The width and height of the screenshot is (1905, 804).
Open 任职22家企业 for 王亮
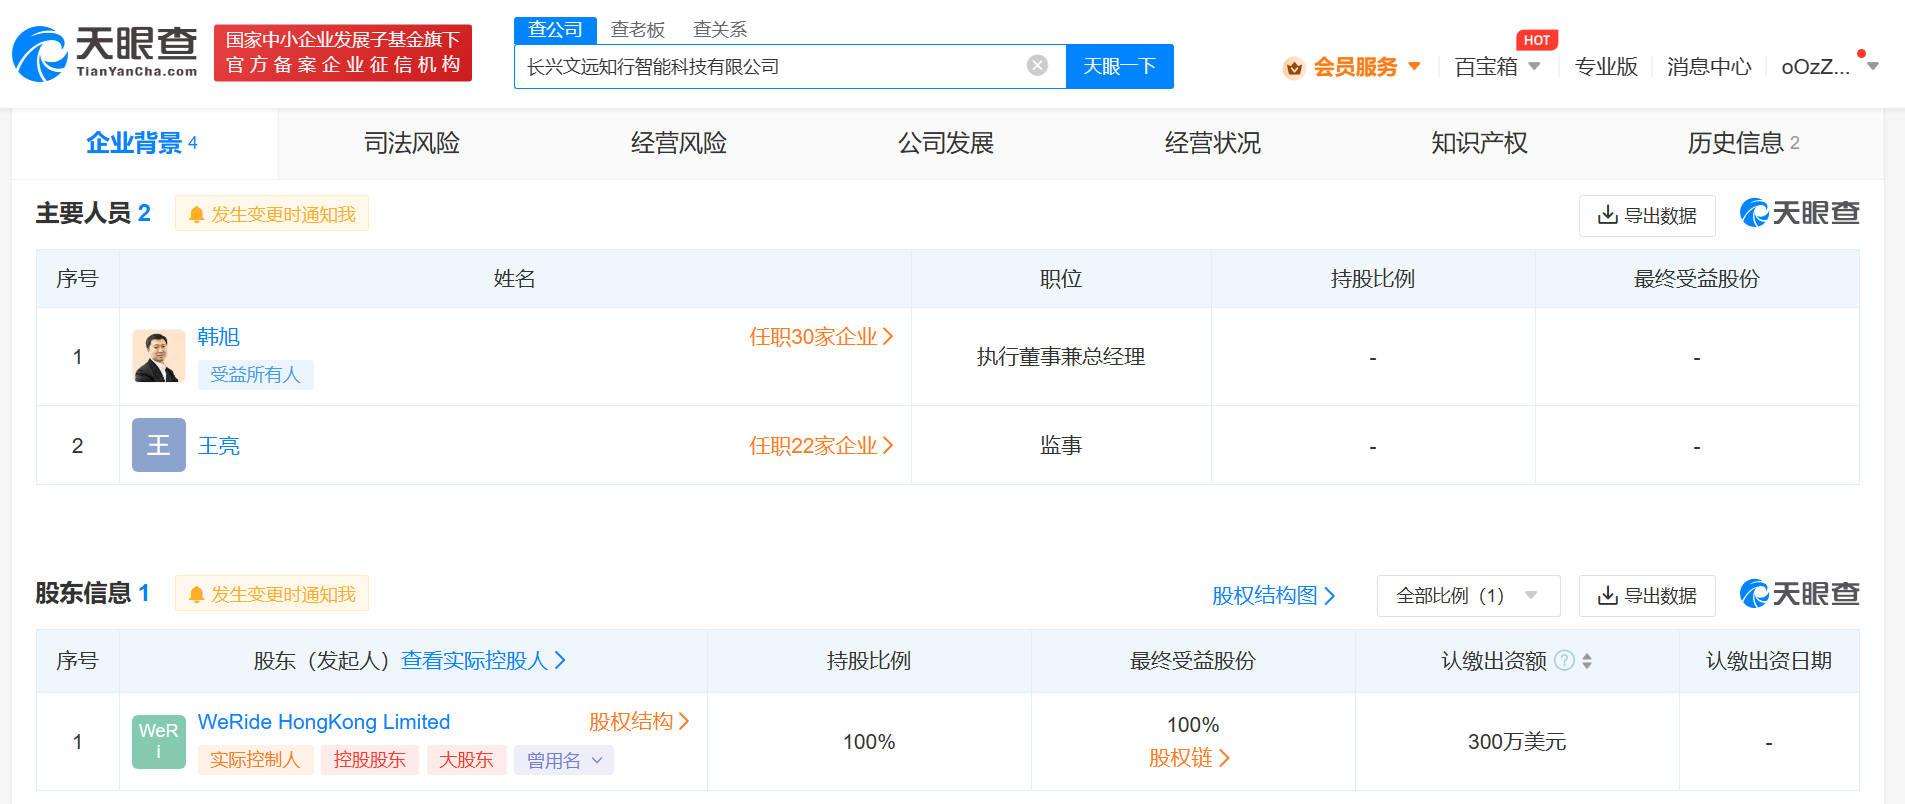(x=821, y=446)
